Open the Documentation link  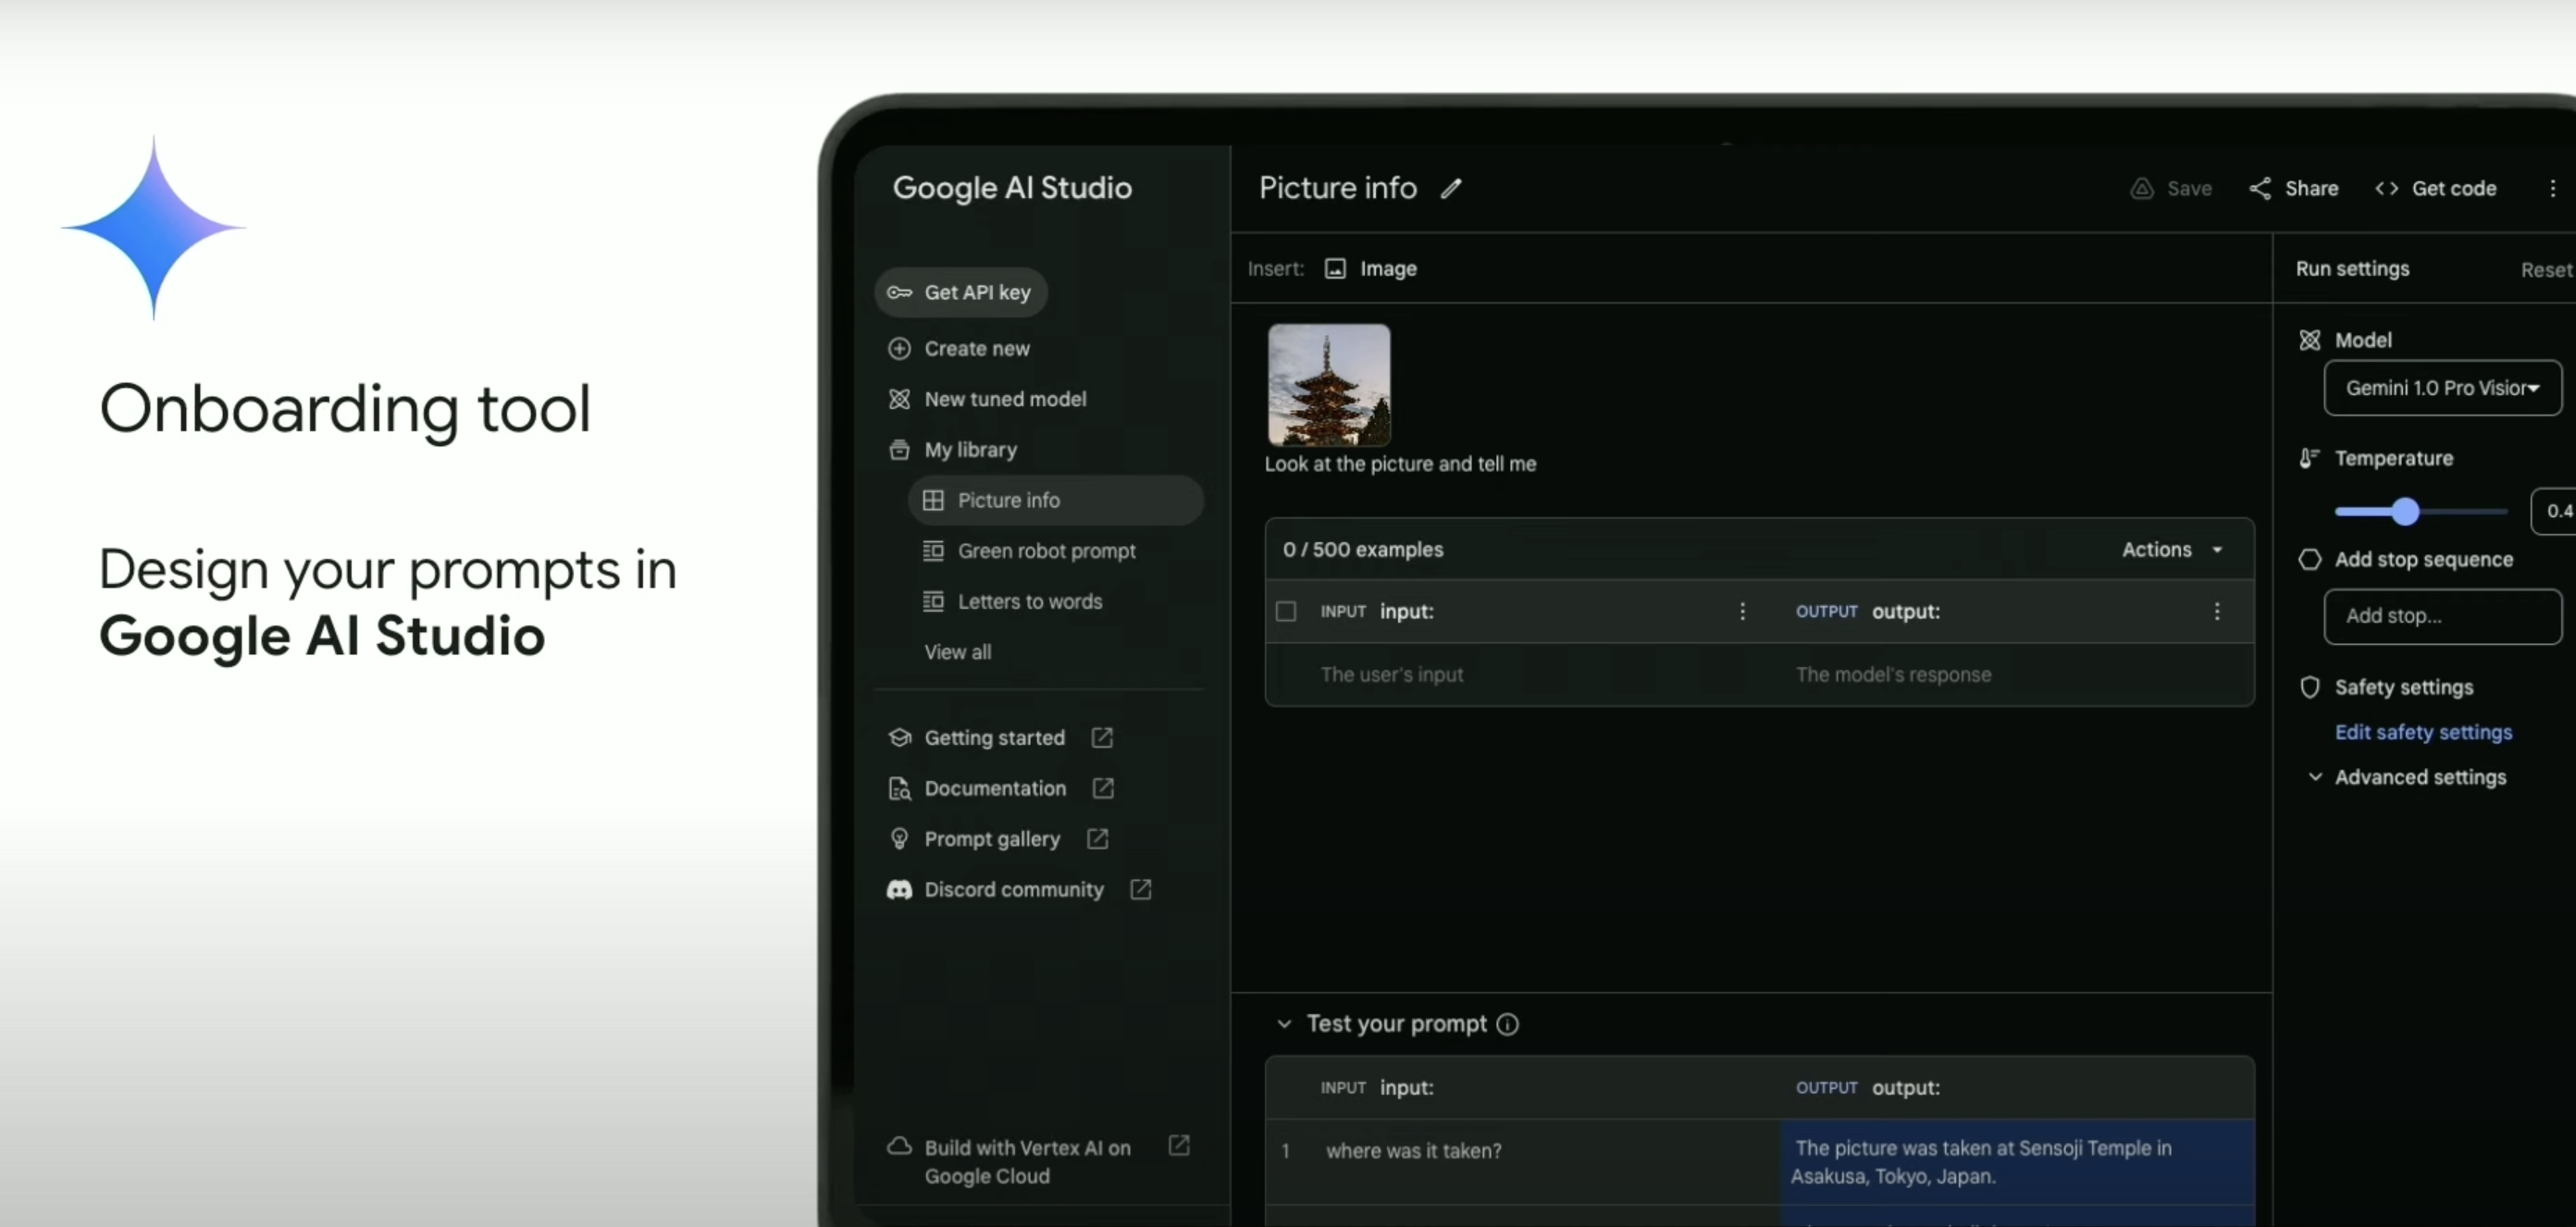(995, 788)
